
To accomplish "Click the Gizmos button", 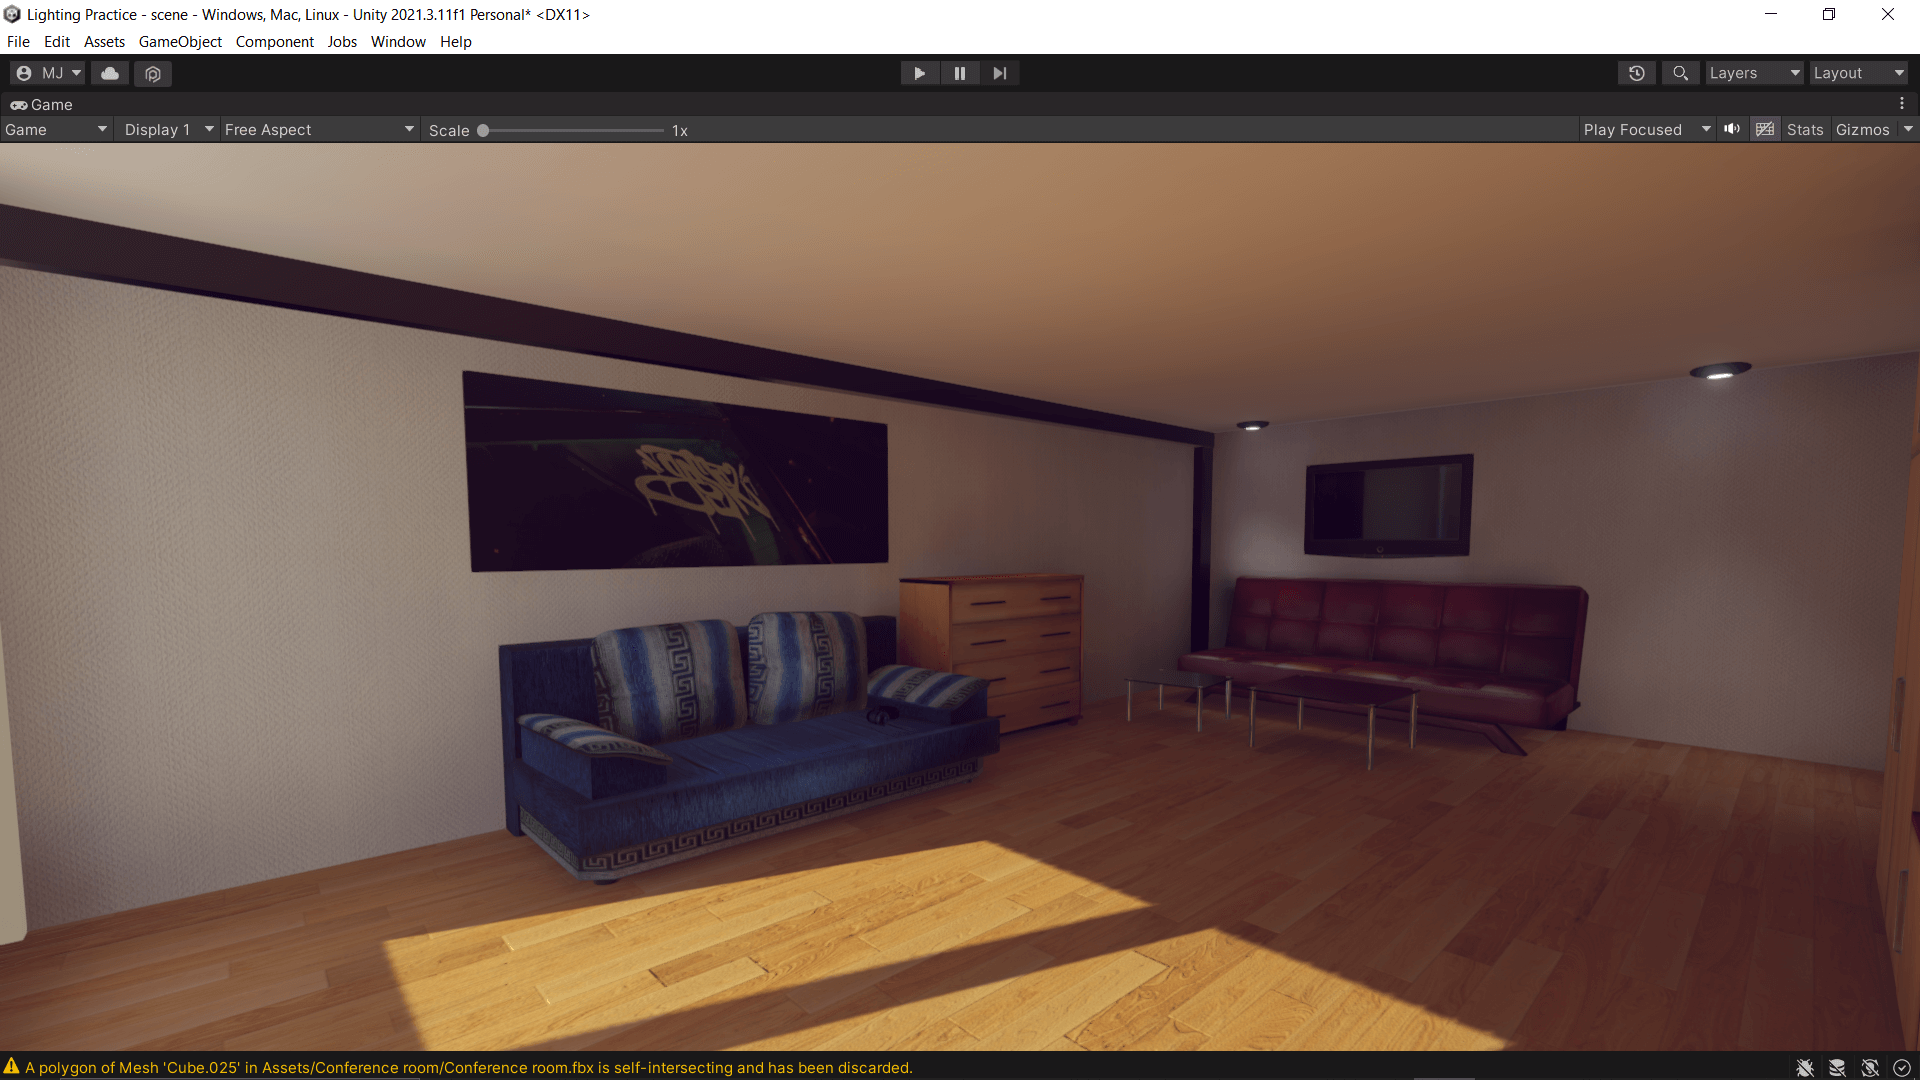I will (1862, 129).
